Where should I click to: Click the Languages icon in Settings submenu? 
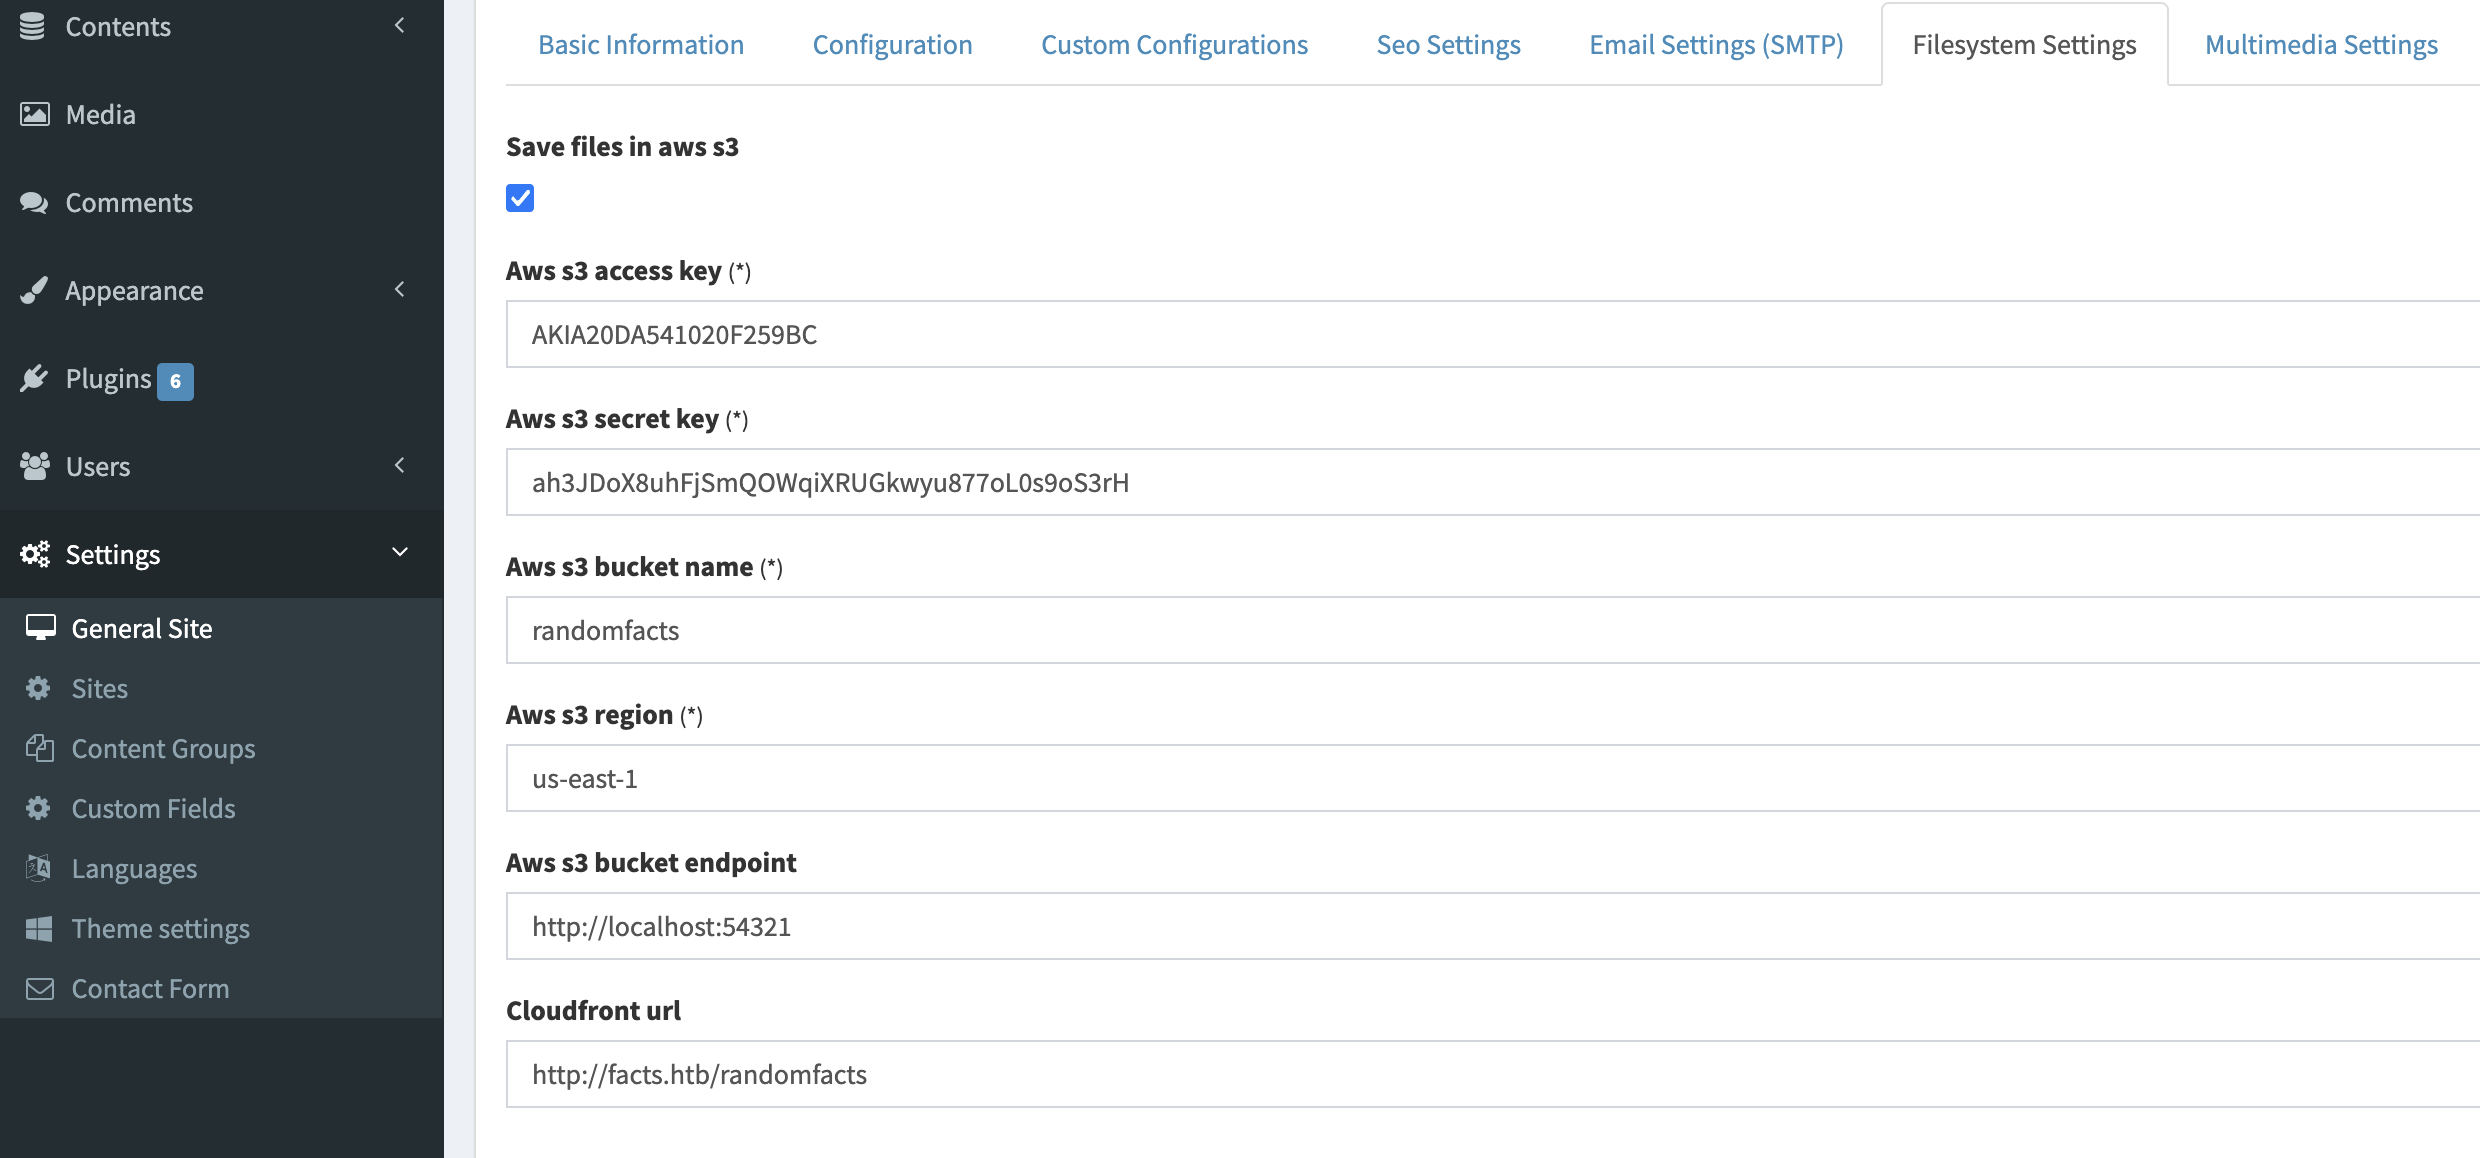(x=39, y=868)
